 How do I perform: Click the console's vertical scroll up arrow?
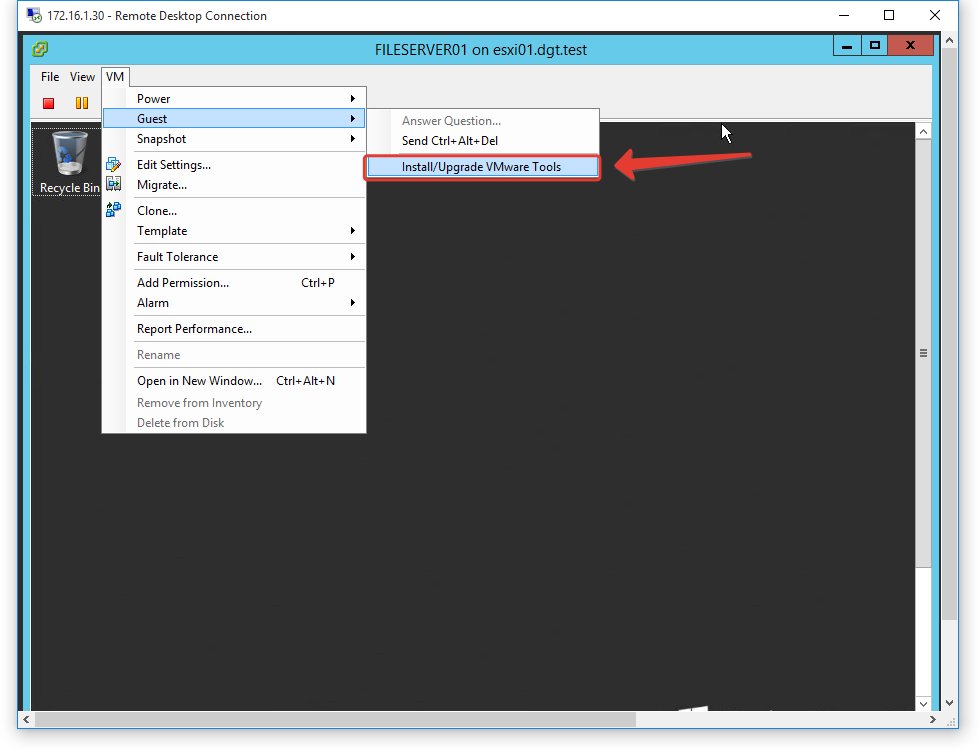click(923, 131)
